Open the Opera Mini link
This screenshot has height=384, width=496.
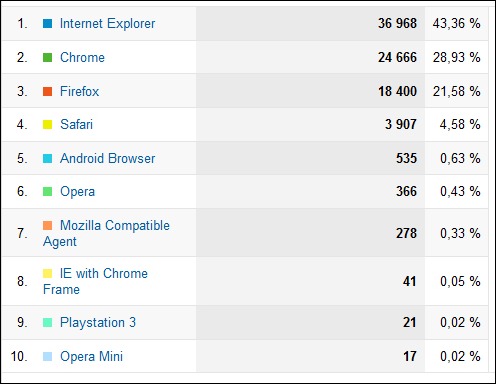(x=91, y=356)
